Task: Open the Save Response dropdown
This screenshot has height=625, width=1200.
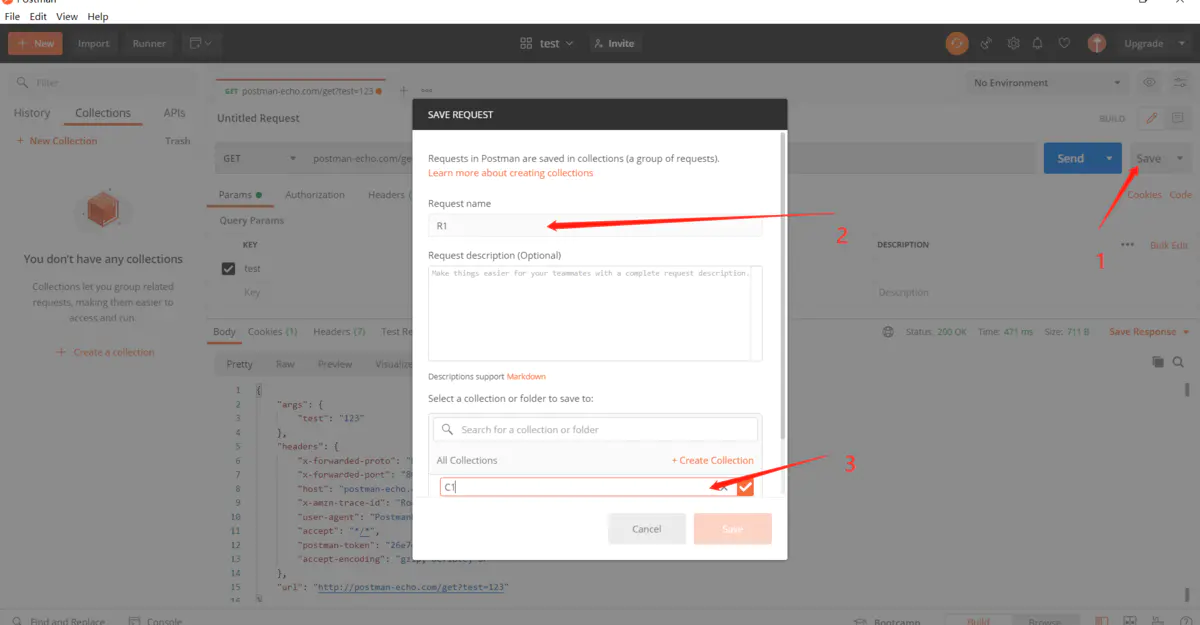Action: coord(1149,332)
